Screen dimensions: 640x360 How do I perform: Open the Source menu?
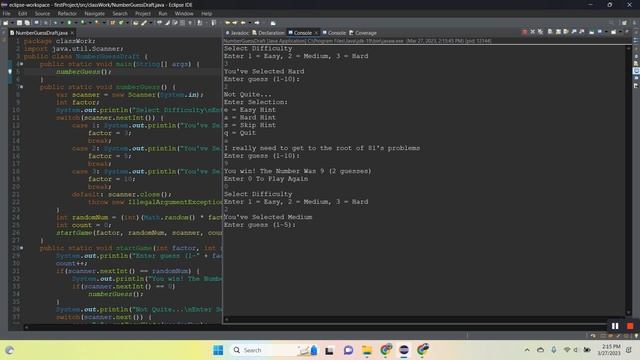coord(42,13)
